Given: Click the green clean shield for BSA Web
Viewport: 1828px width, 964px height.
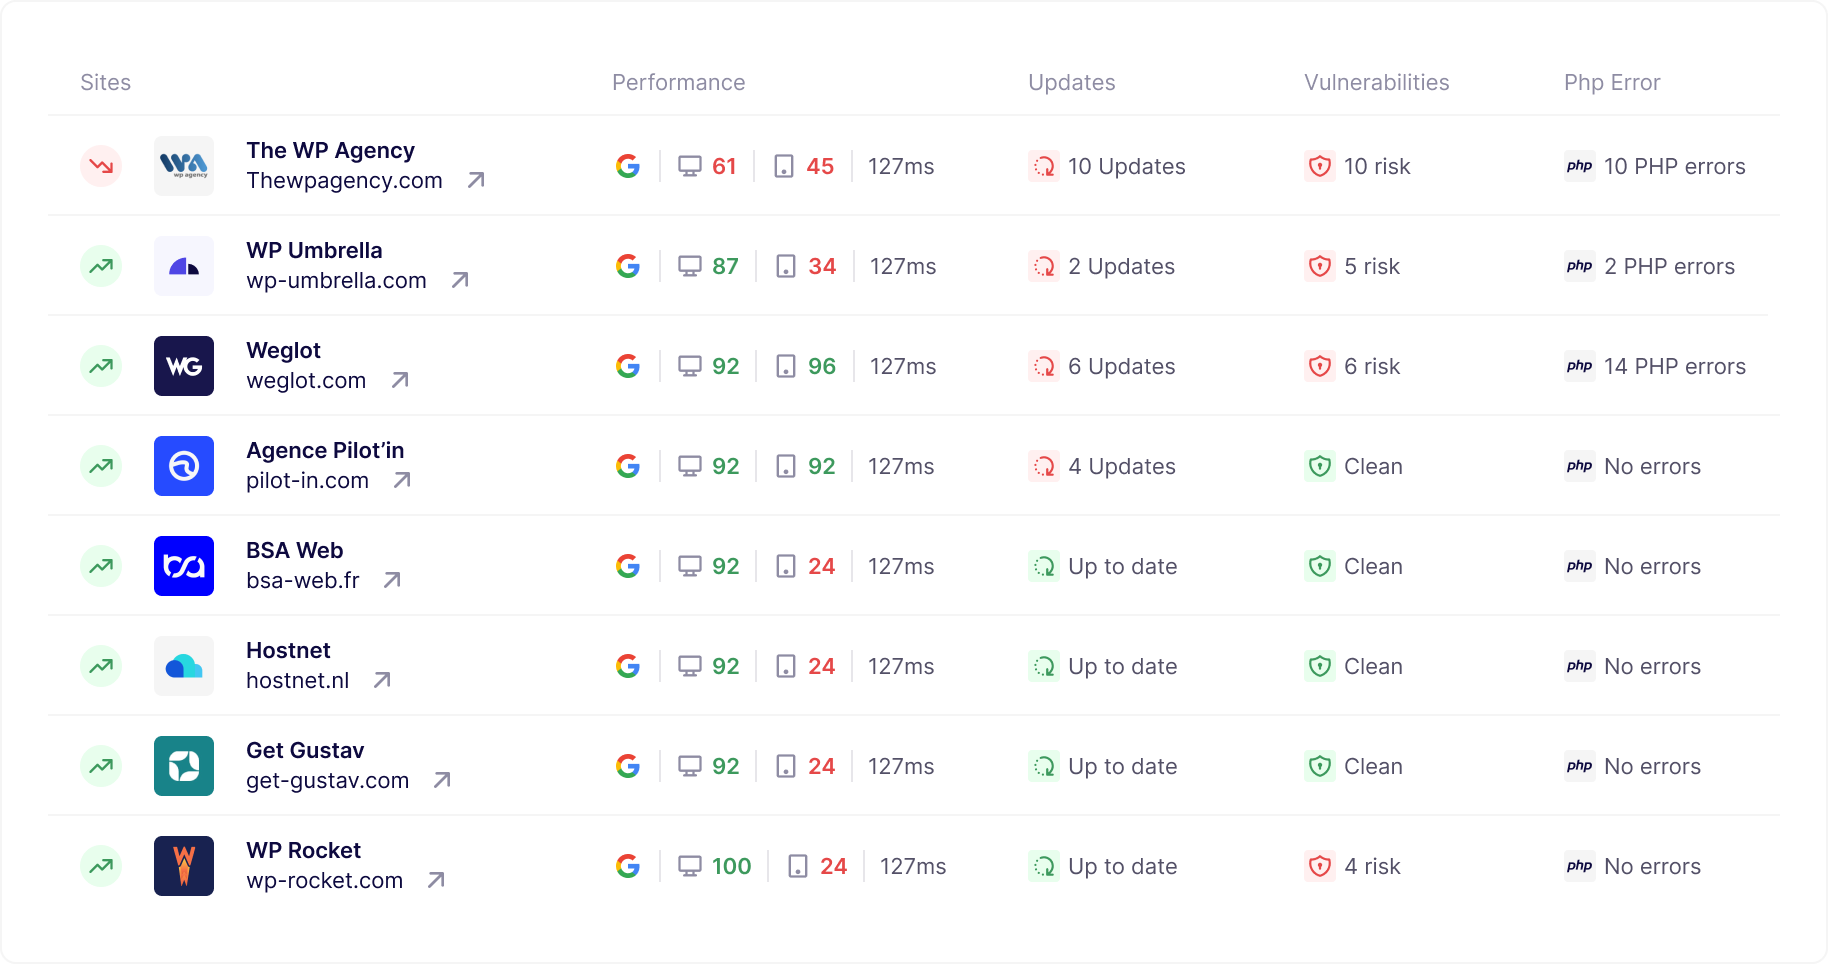Looking at the screenshot, I should 1320,566.
